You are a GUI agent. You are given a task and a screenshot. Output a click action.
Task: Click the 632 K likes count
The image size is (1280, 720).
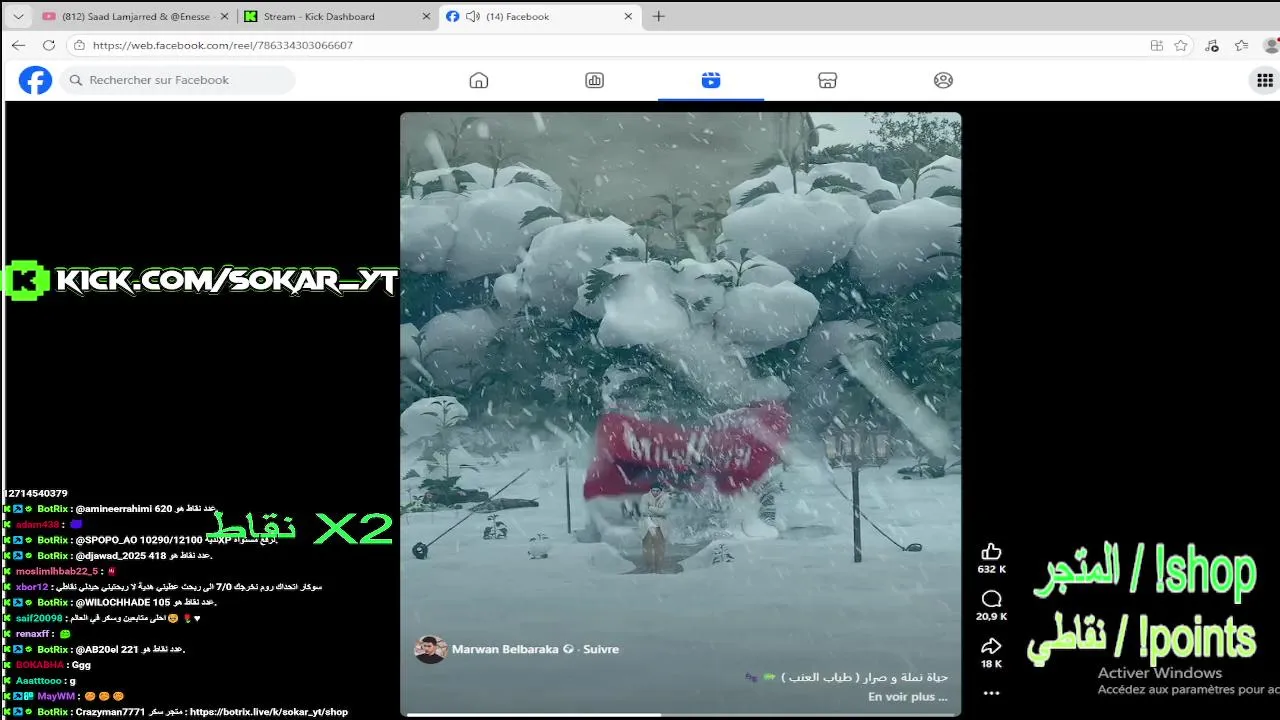[x=991, y=569]
